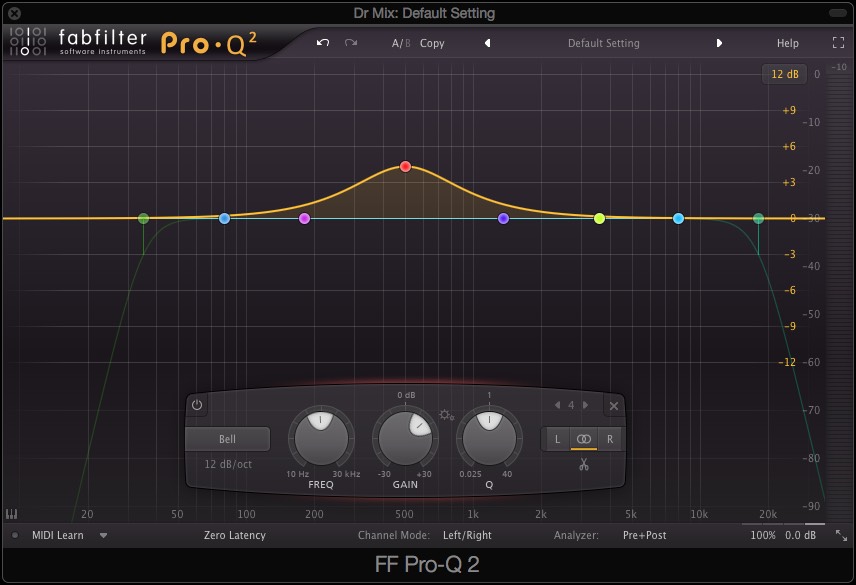856x585 pixels.
Task: Select the blue band dot near 80 Hz
Action: click(x=224, y=218)
